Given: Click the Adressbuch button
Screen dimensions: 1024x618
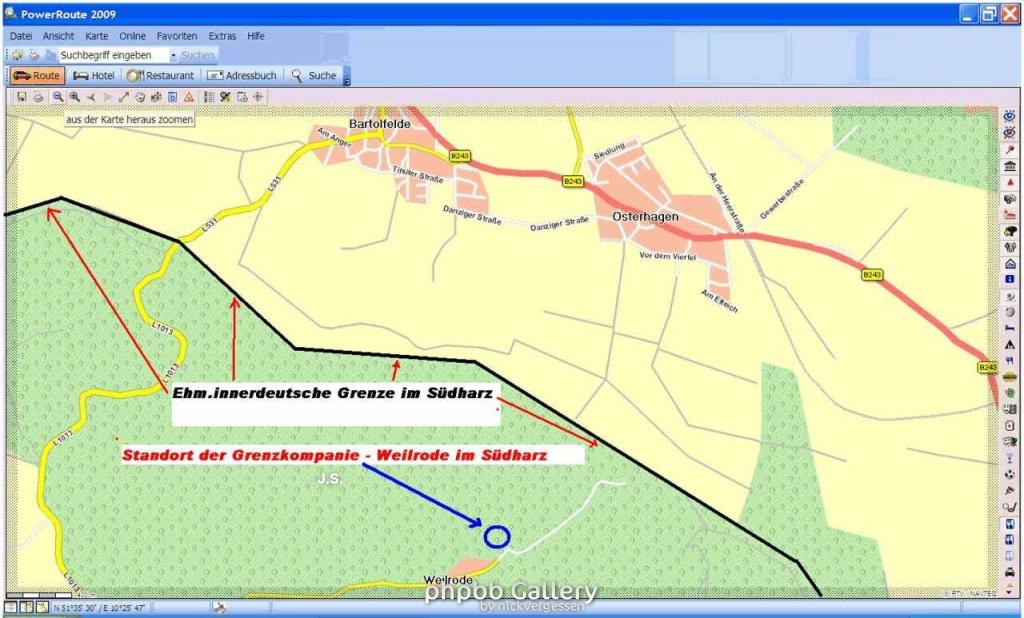Looking at the screenshot, I should tap(243, 75).
